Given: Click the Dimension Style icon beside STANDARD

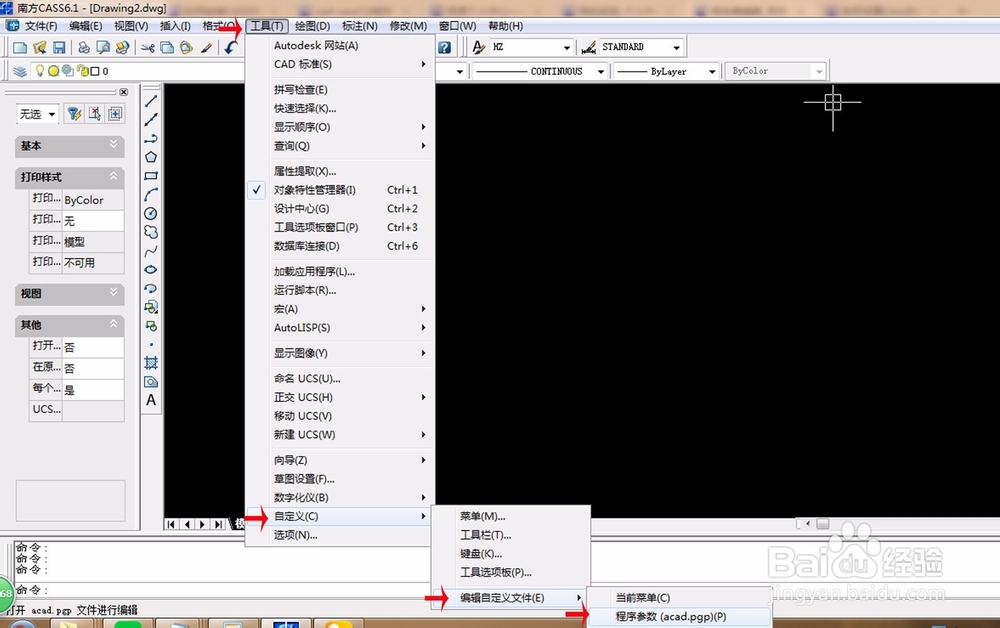Looking at the screenshot, I should pyautogui.click(x=589, y=47).
